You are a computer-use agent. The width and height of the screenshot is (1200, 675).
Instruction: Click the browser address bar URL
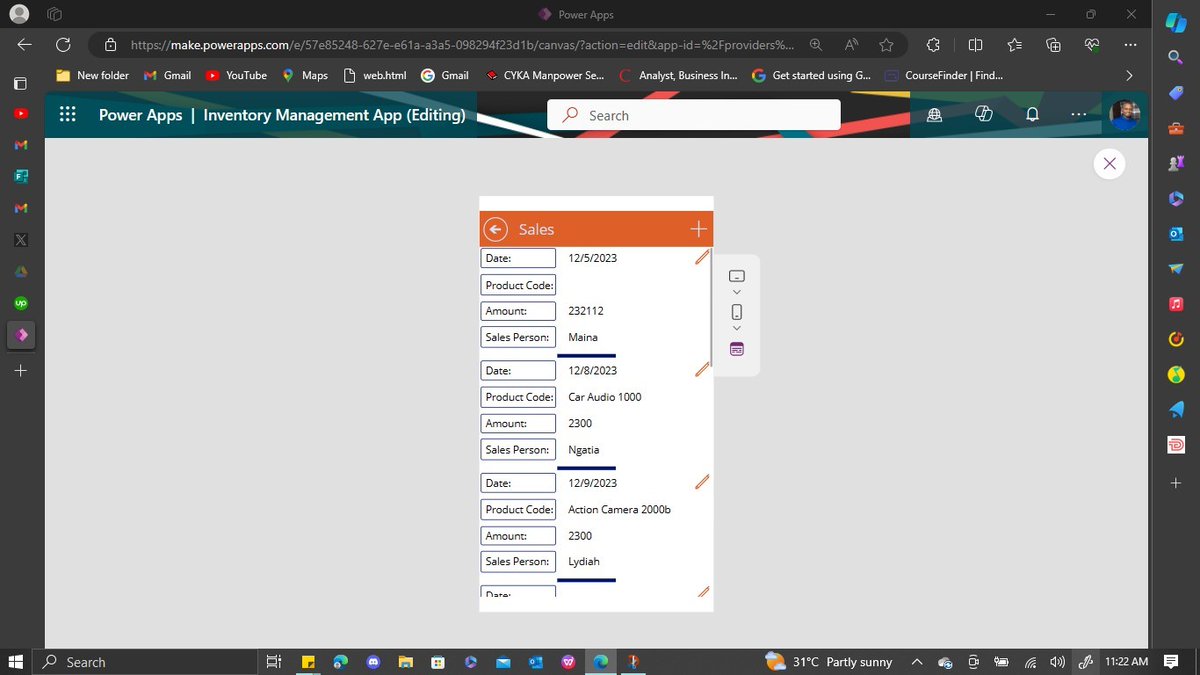pos(462,44)
